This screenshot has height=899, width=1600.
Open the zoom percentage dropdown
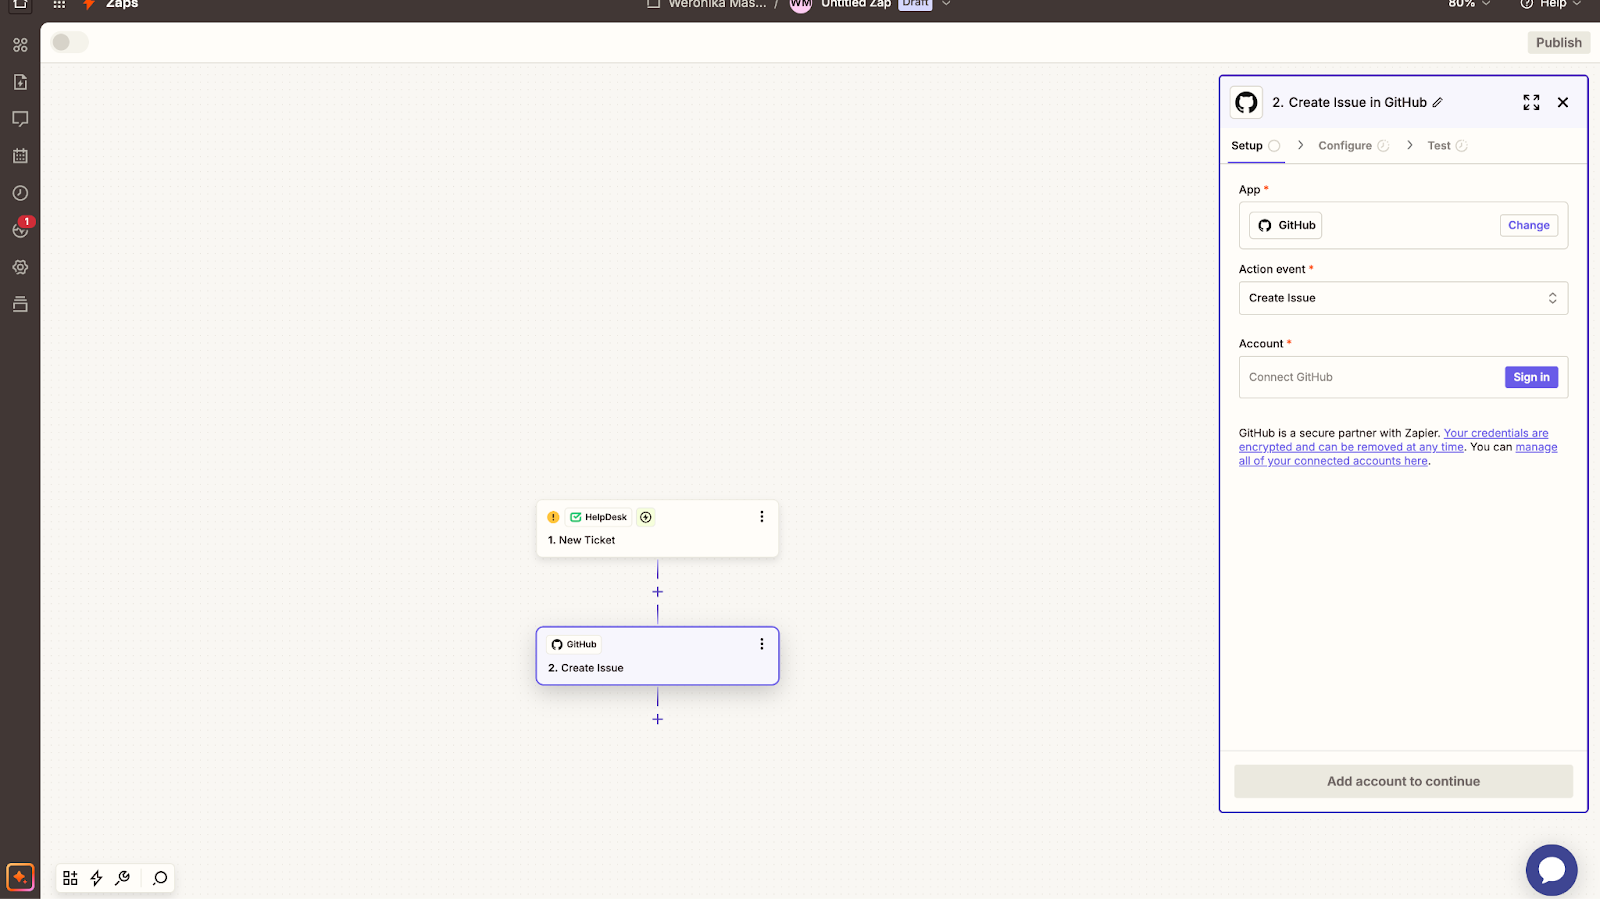point(1469,4)
